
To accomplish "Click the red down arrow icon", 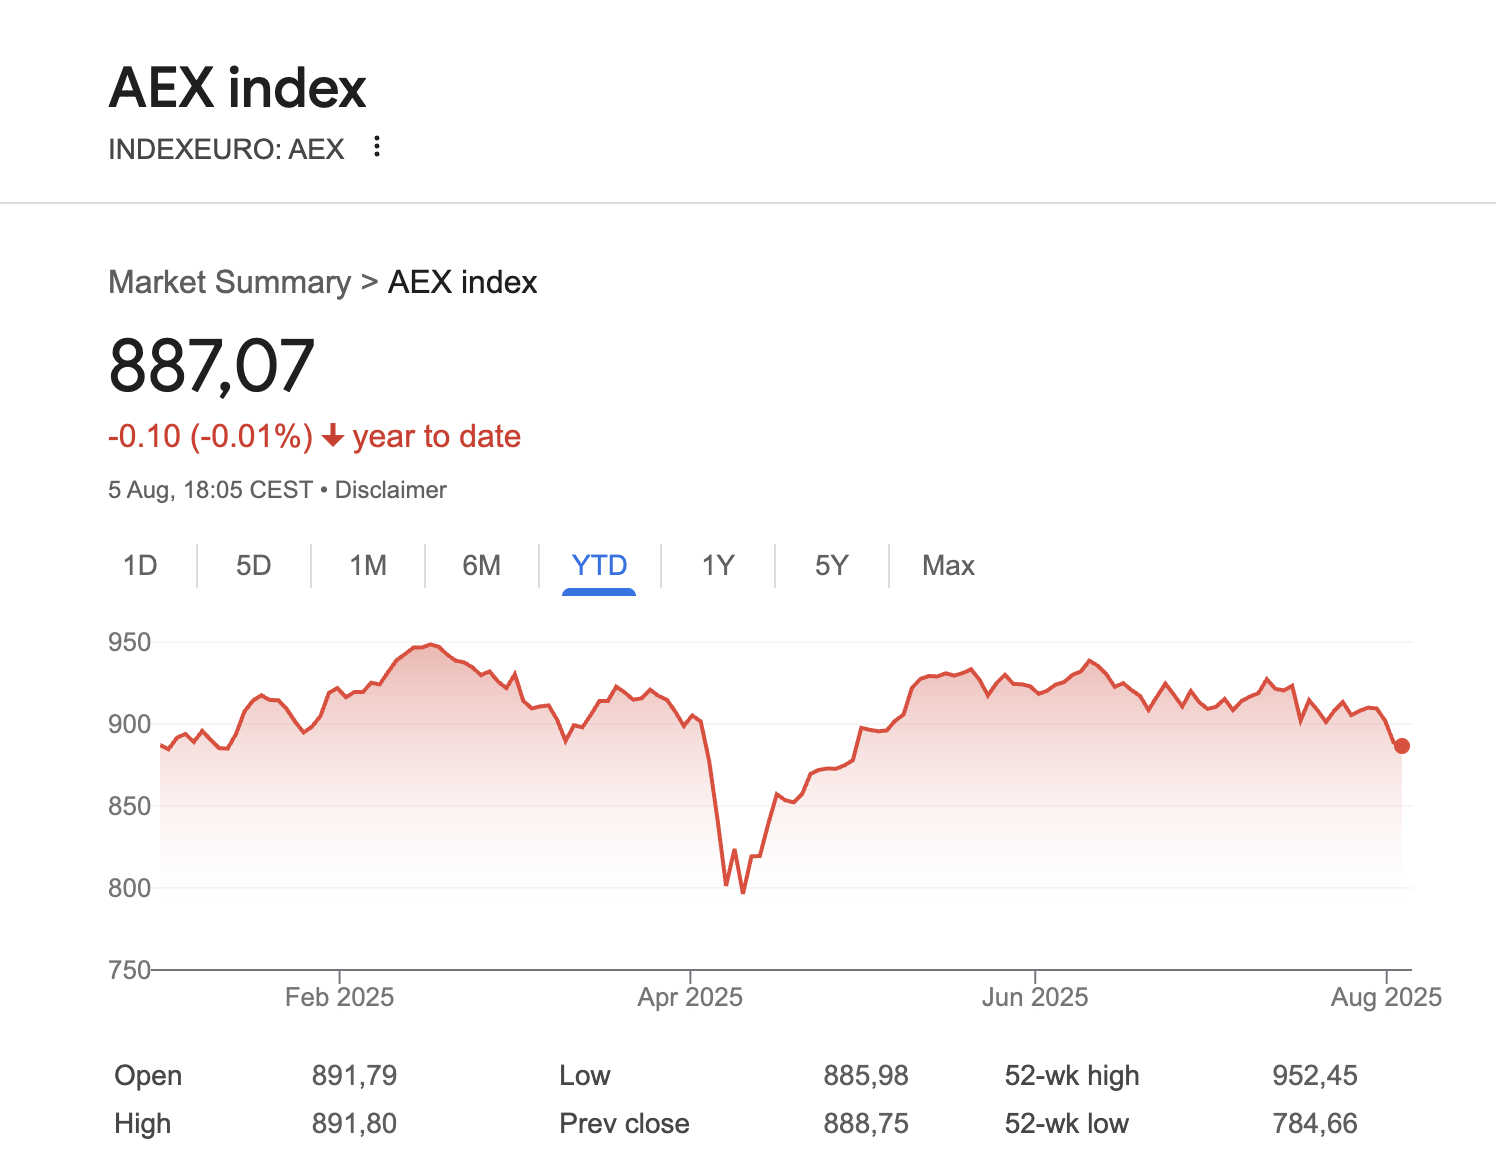I will click(333, 437).
